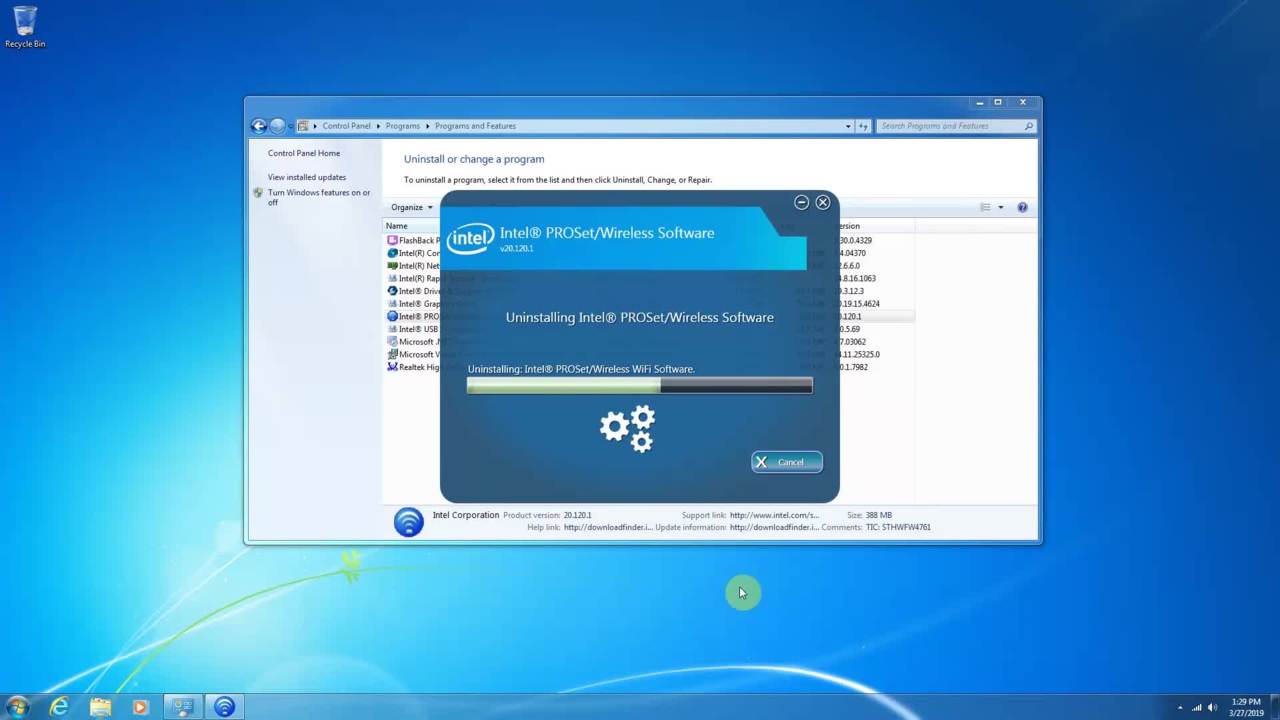Screen dimensions: 1280x720
Task: Click the Search Programs and Features field
Action: (950, 126)
